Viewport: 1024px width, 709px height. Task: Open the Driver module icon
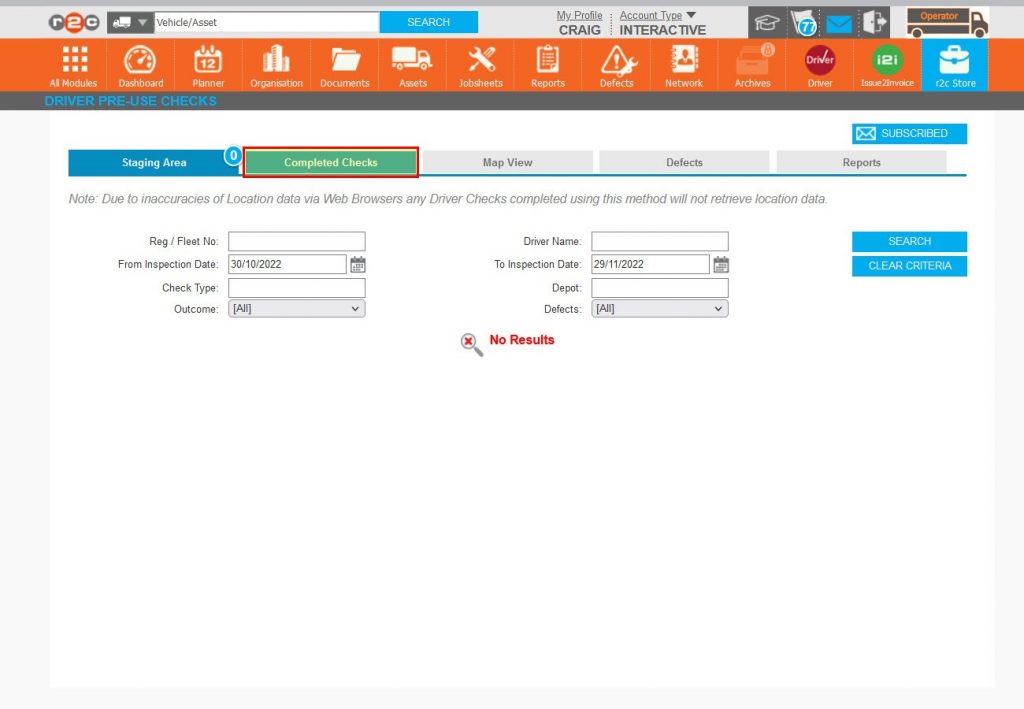[x=819, y=64]
